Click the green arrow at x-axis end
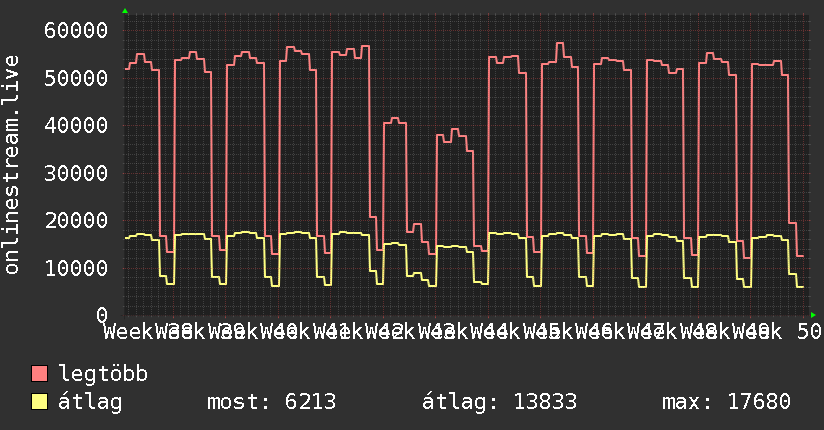824x430 pixels. (x=813, y=315)
